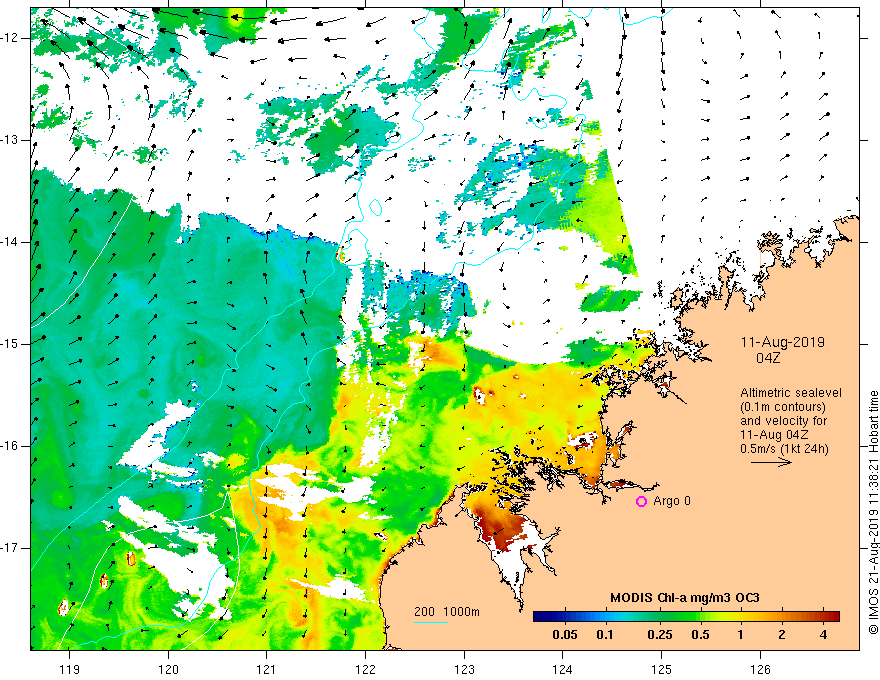Click the 'Argo 0' label text
Image resolution: width=880 pixels, height=680 pixels.
click(x=672, y=501)
